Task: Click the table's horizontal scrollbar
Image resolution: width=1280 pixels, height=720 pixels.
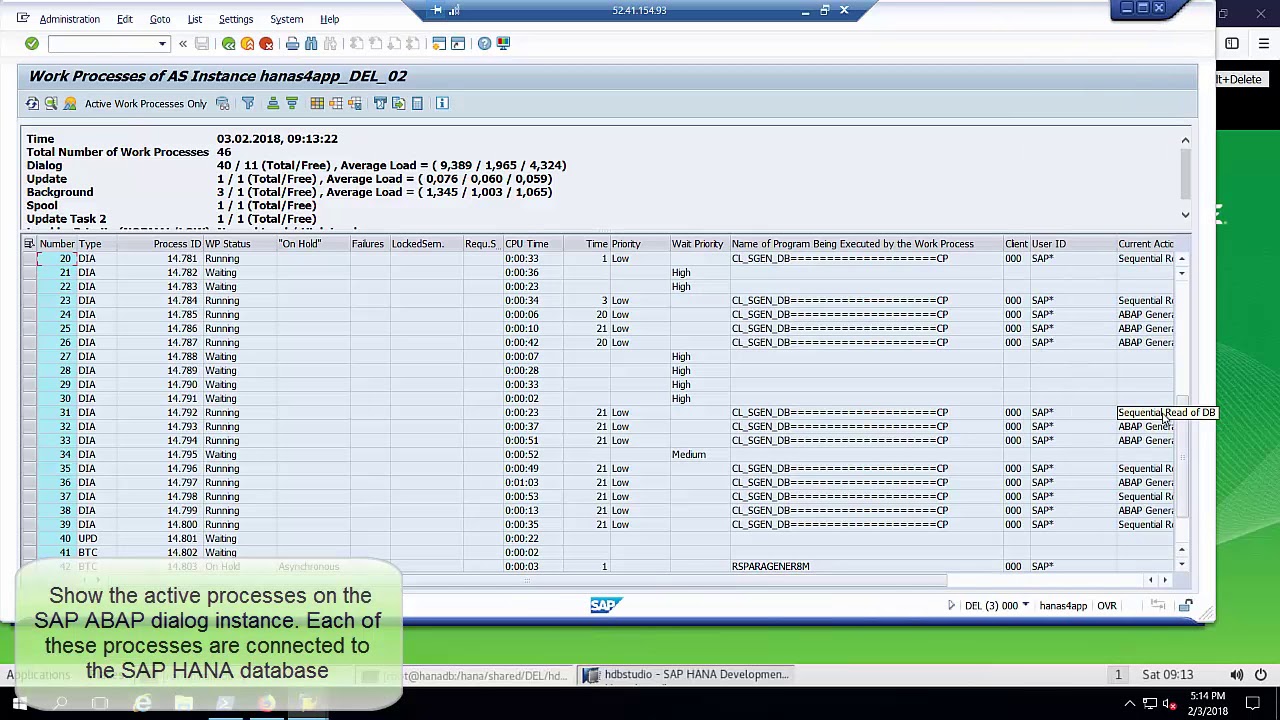Action: click(x=500, y=580)
